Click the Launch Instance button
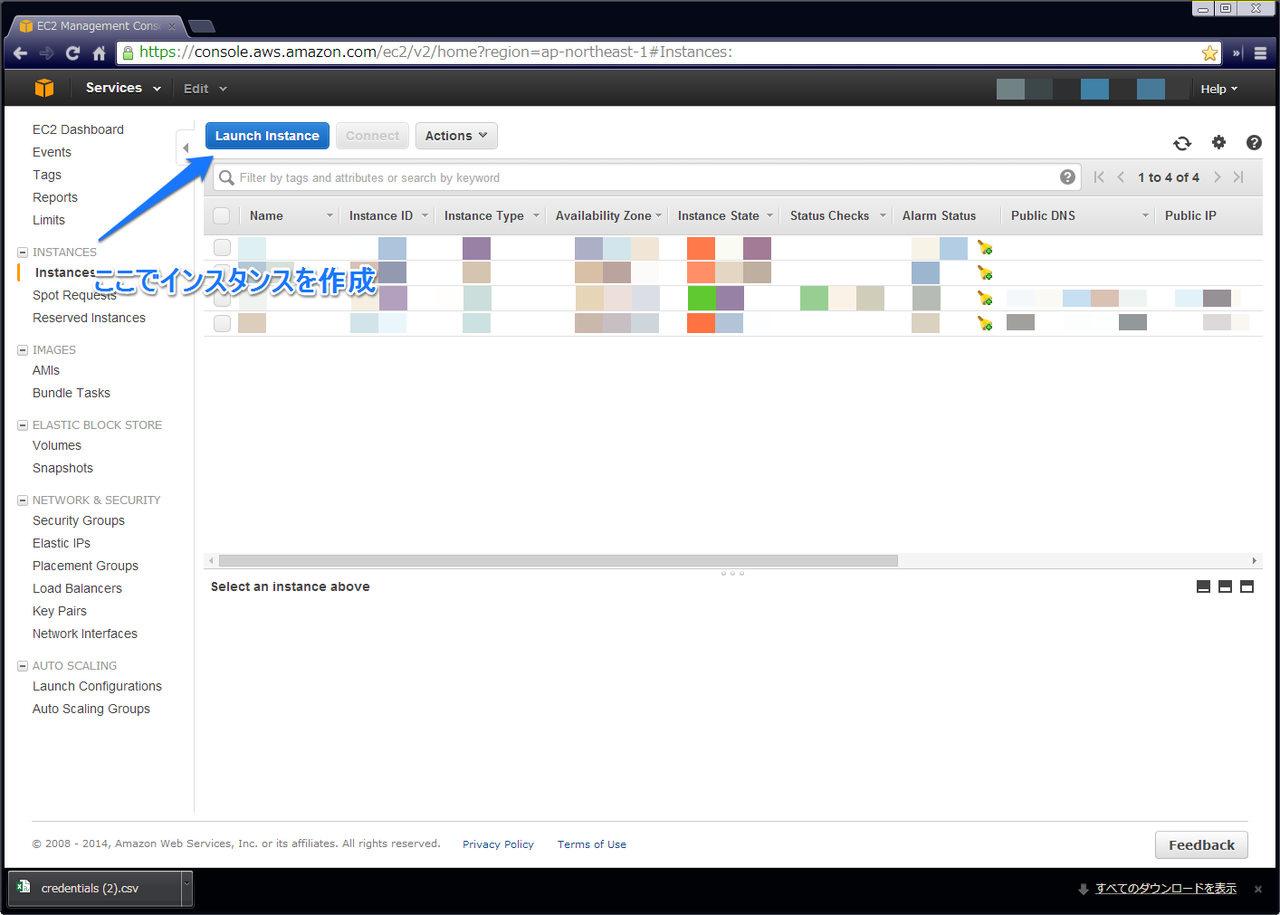 point(267,136)
